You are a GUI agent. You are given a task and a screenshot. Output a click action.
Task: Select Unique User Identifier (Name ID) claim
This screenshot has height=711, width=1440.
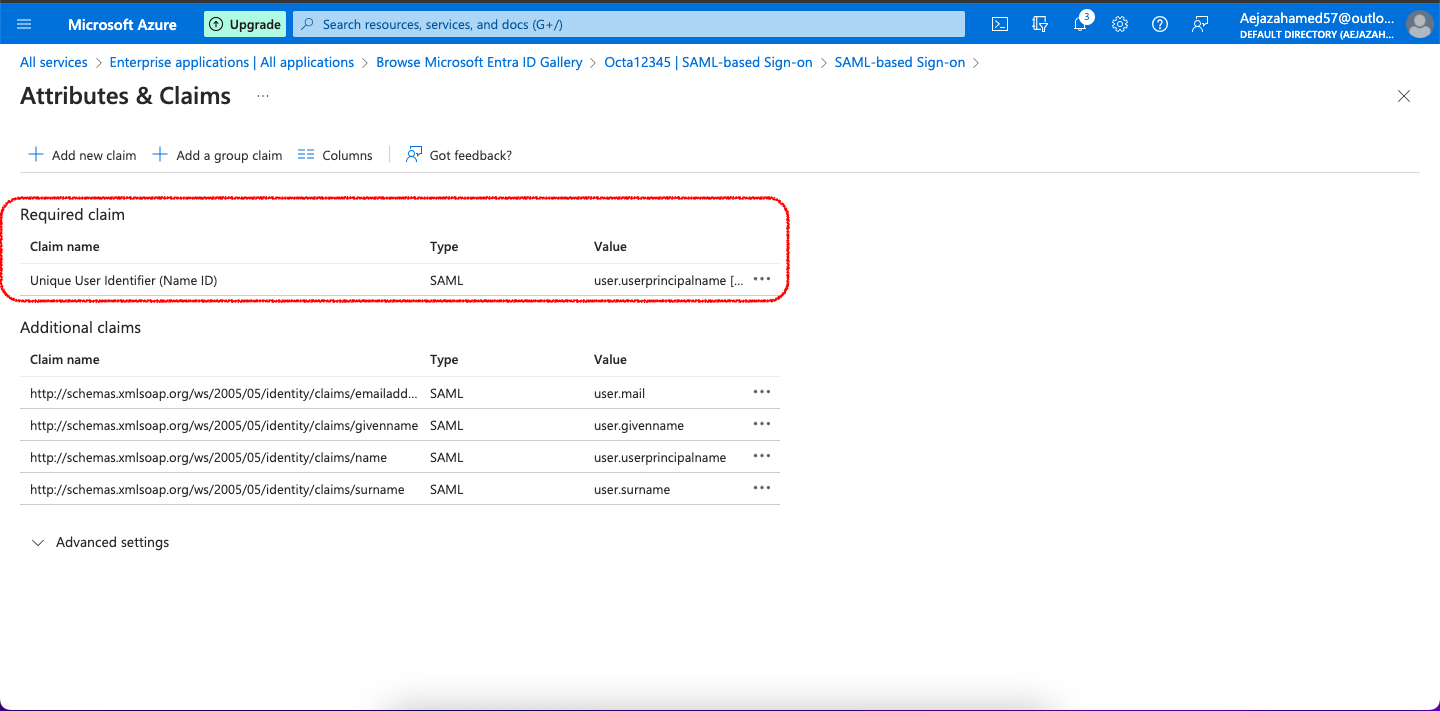pyautogui.click(x=124, y=281)
